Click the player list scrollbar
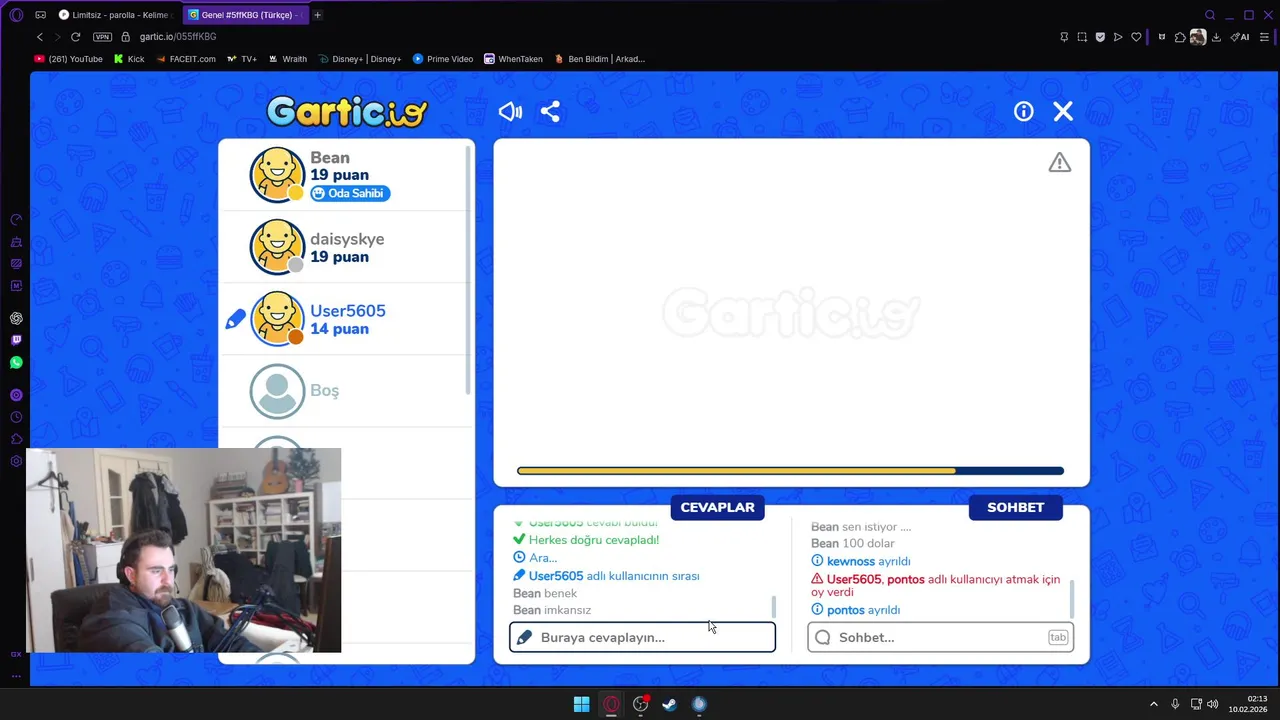Screen dimensions: 1280x720 (x=469, y=270)
